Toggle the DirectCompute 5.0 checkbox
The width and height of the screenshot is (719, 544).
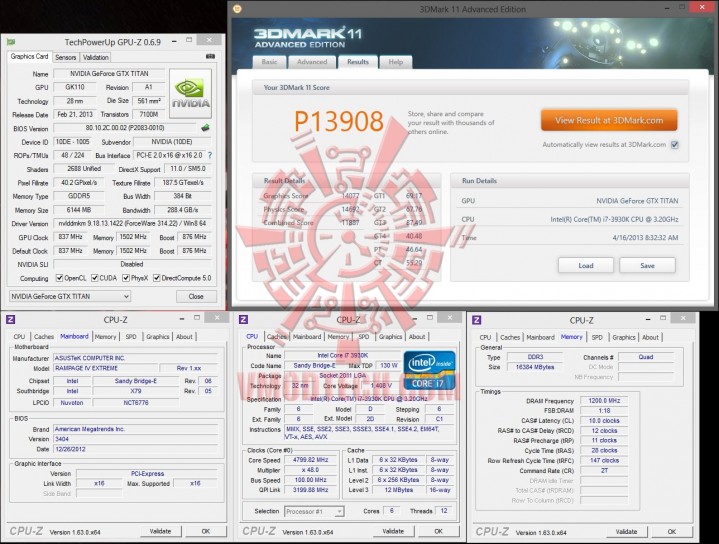pyautogui.click(x=157, y=278)
